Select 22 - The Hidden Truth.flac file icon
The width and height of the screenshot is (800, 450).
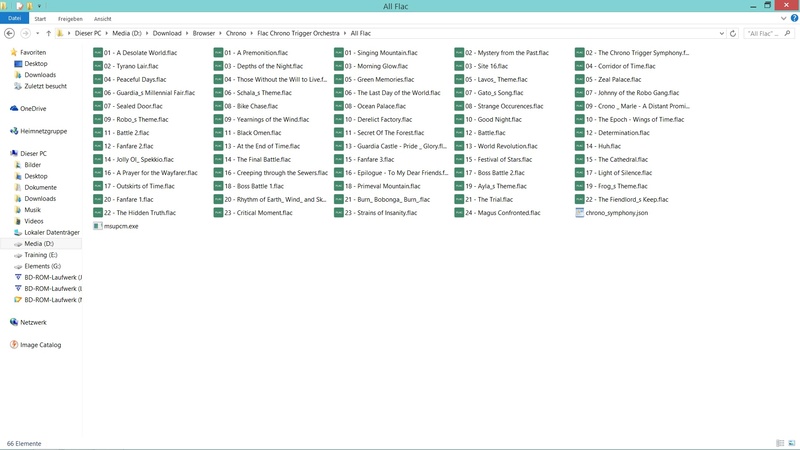click(x=98, y=213)
